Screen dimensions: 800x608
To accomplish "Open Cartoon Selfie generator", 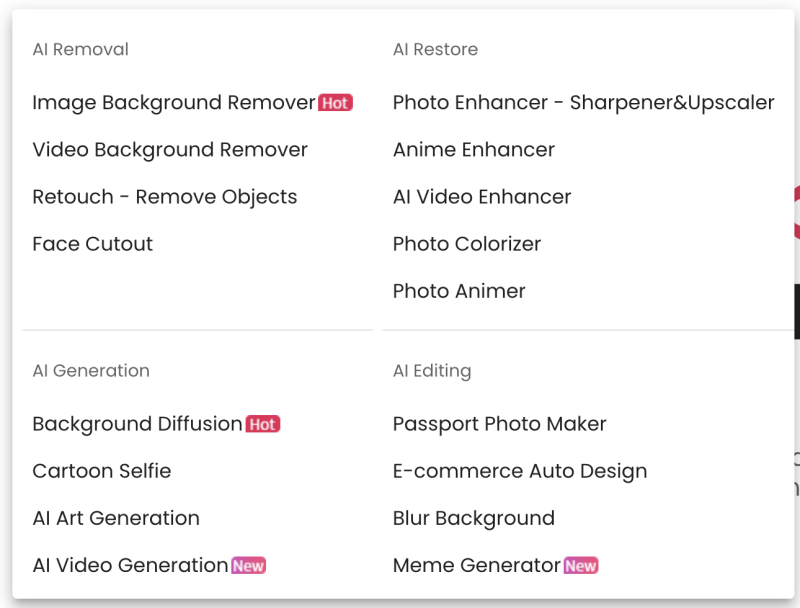I will click(102, 471).
